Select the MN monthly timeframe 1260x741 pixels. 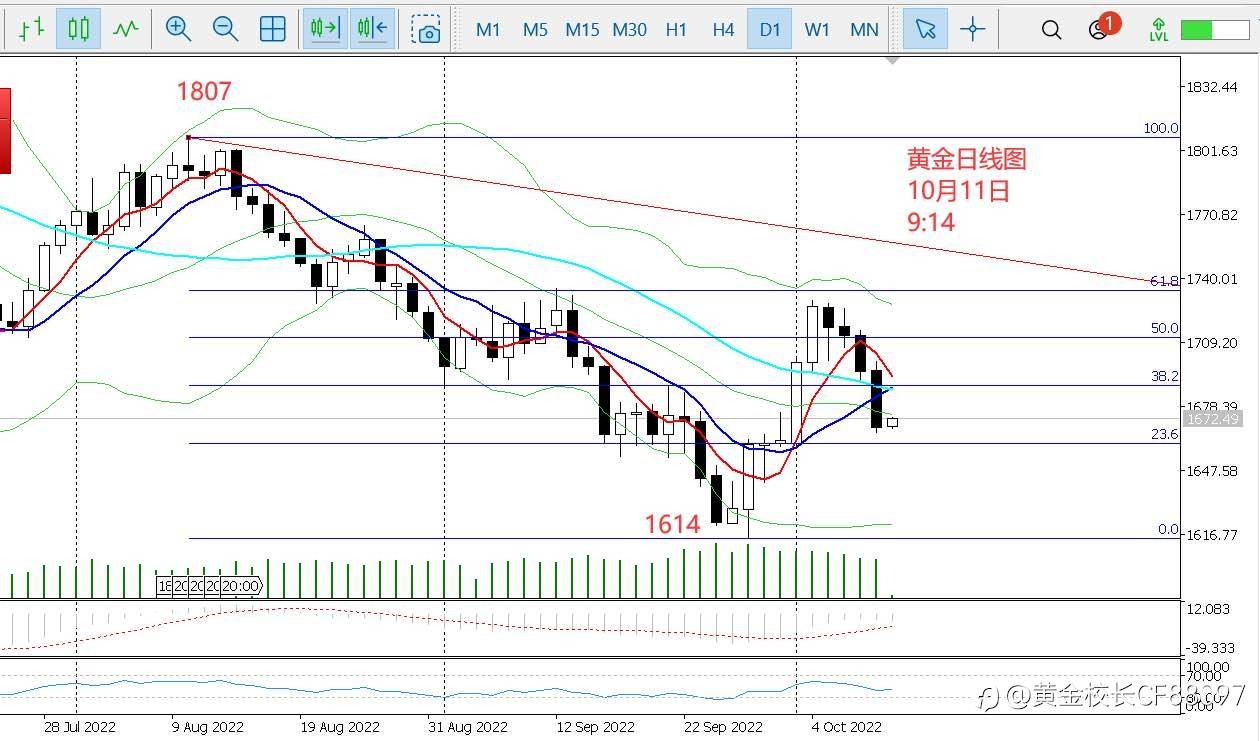click(x=864, y=29)
